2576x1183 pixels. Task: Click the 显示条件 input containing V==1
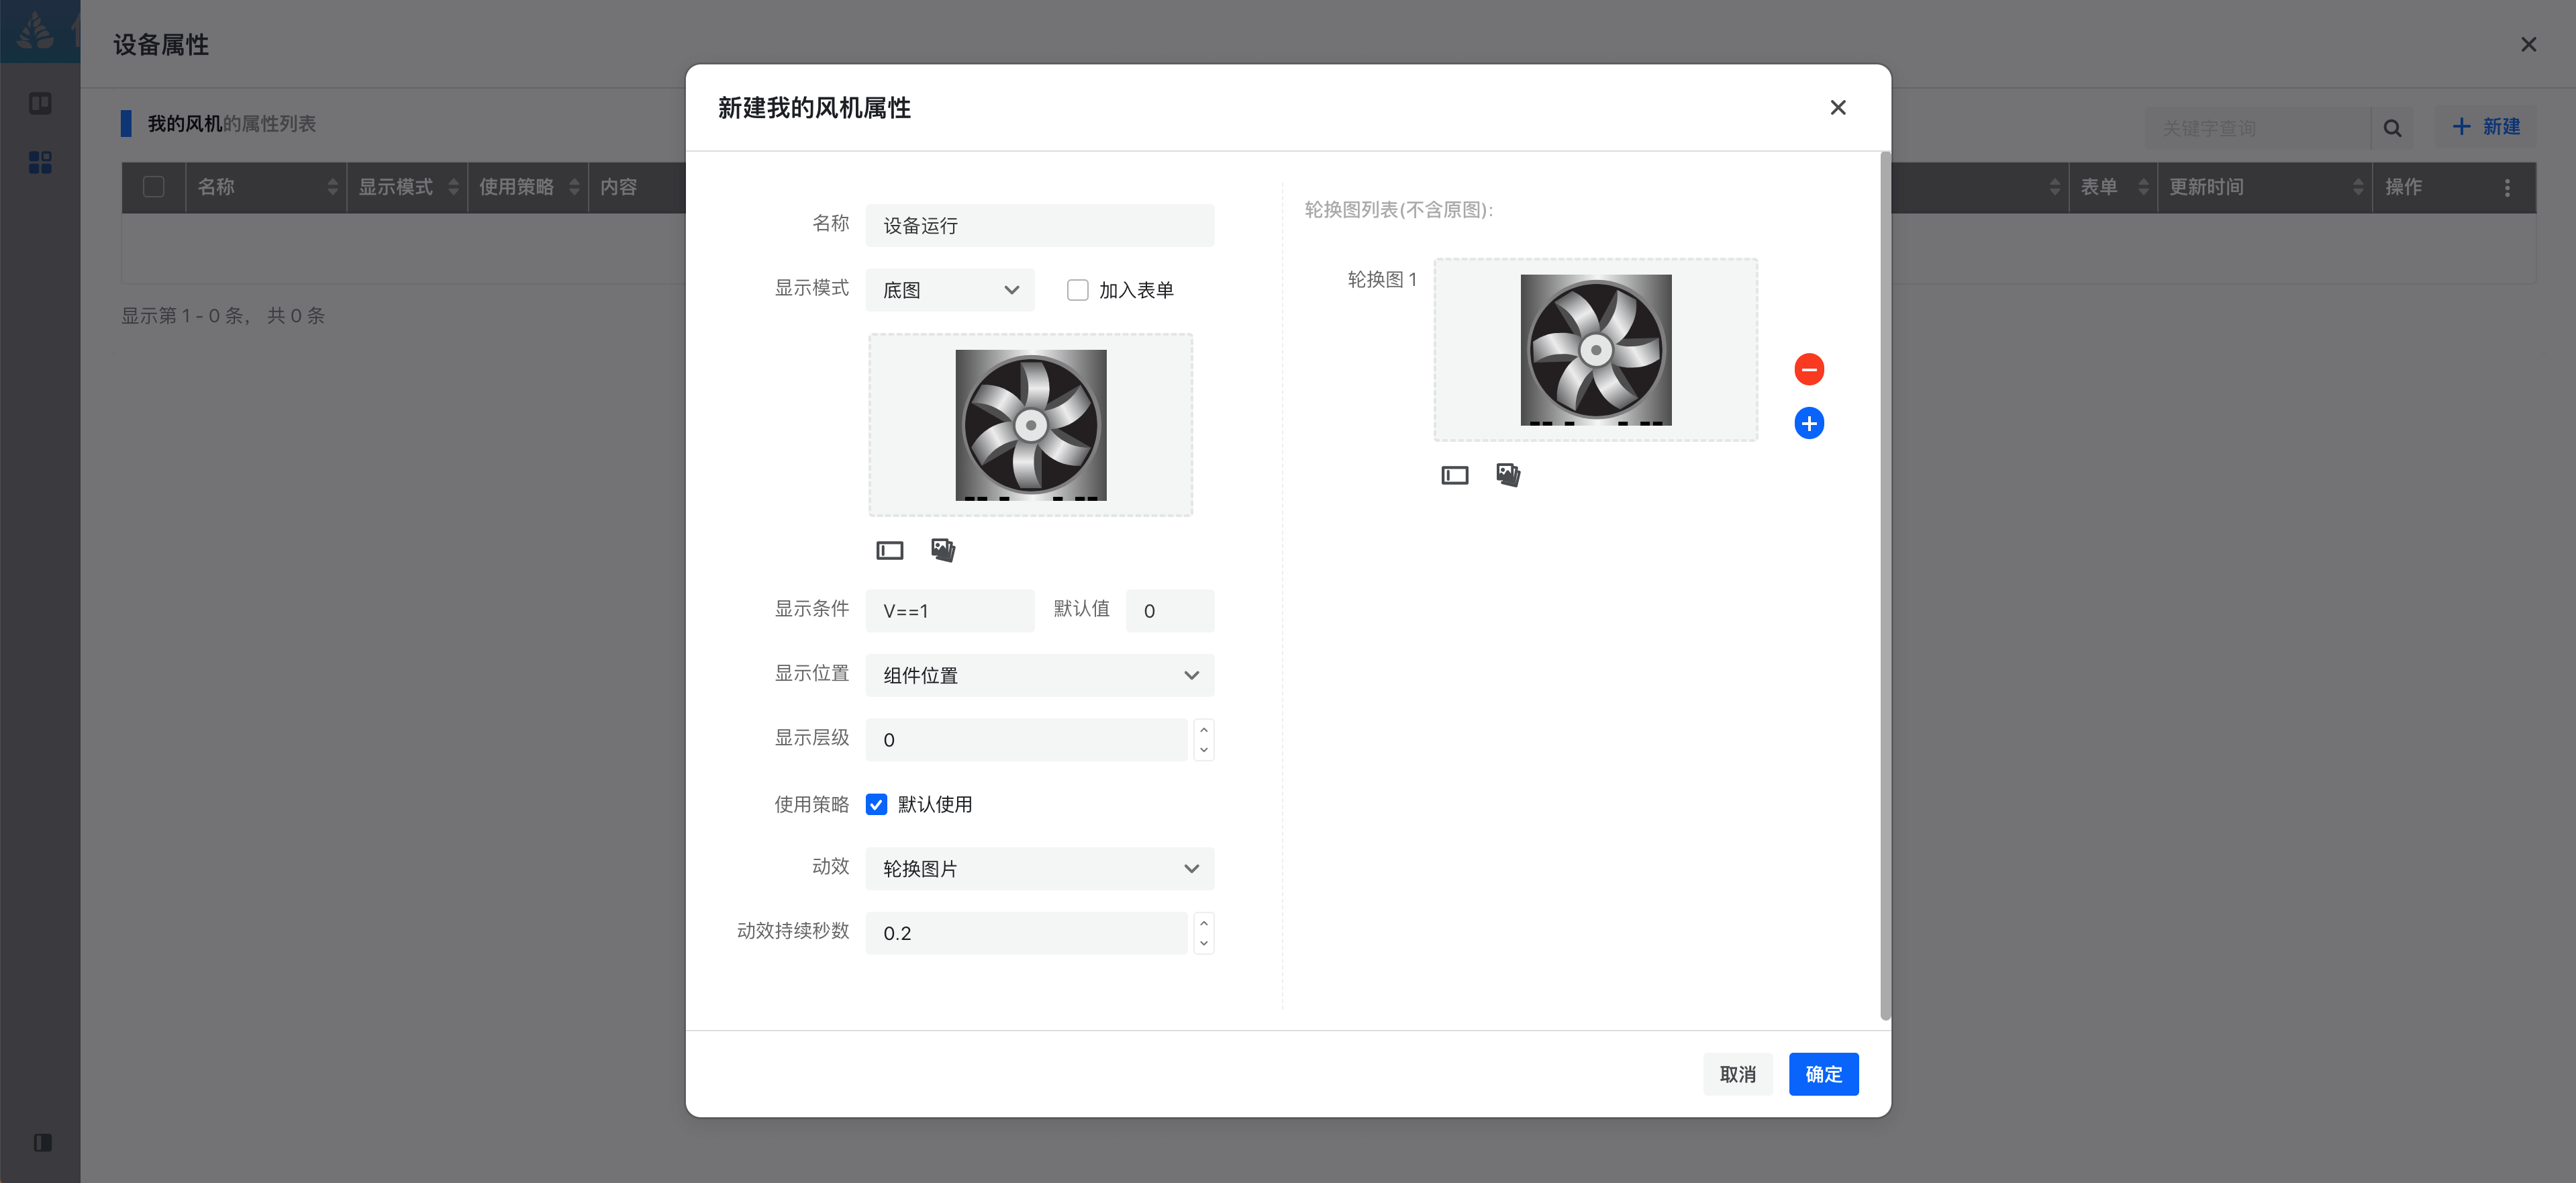click(x=949, y=610)
